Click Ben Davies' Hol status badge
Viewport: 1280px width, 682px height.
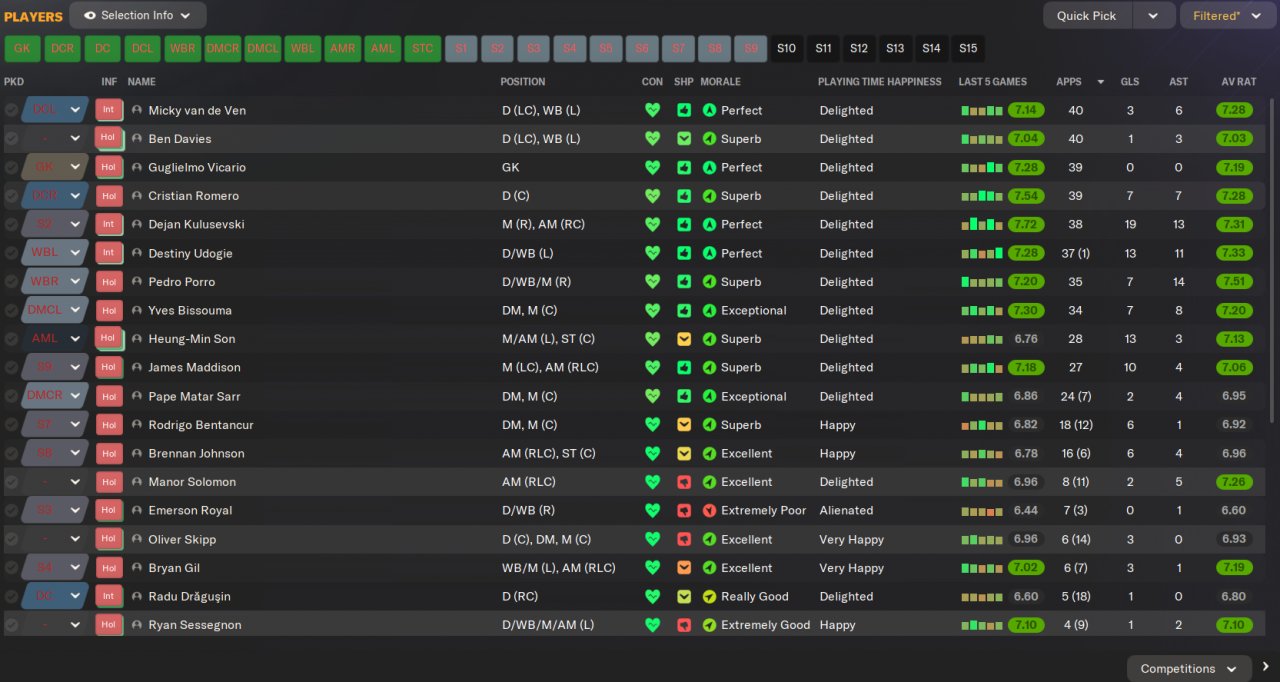coord(108,139)
